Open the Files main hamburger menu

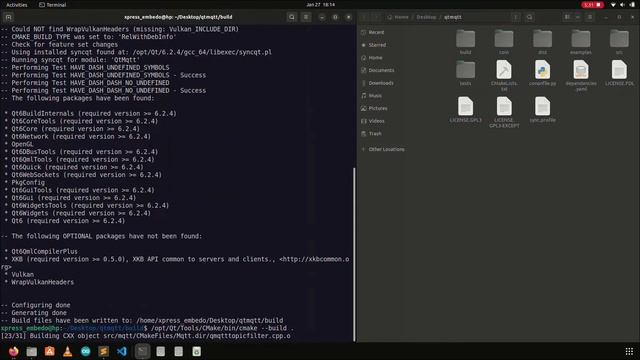(590, 17)
